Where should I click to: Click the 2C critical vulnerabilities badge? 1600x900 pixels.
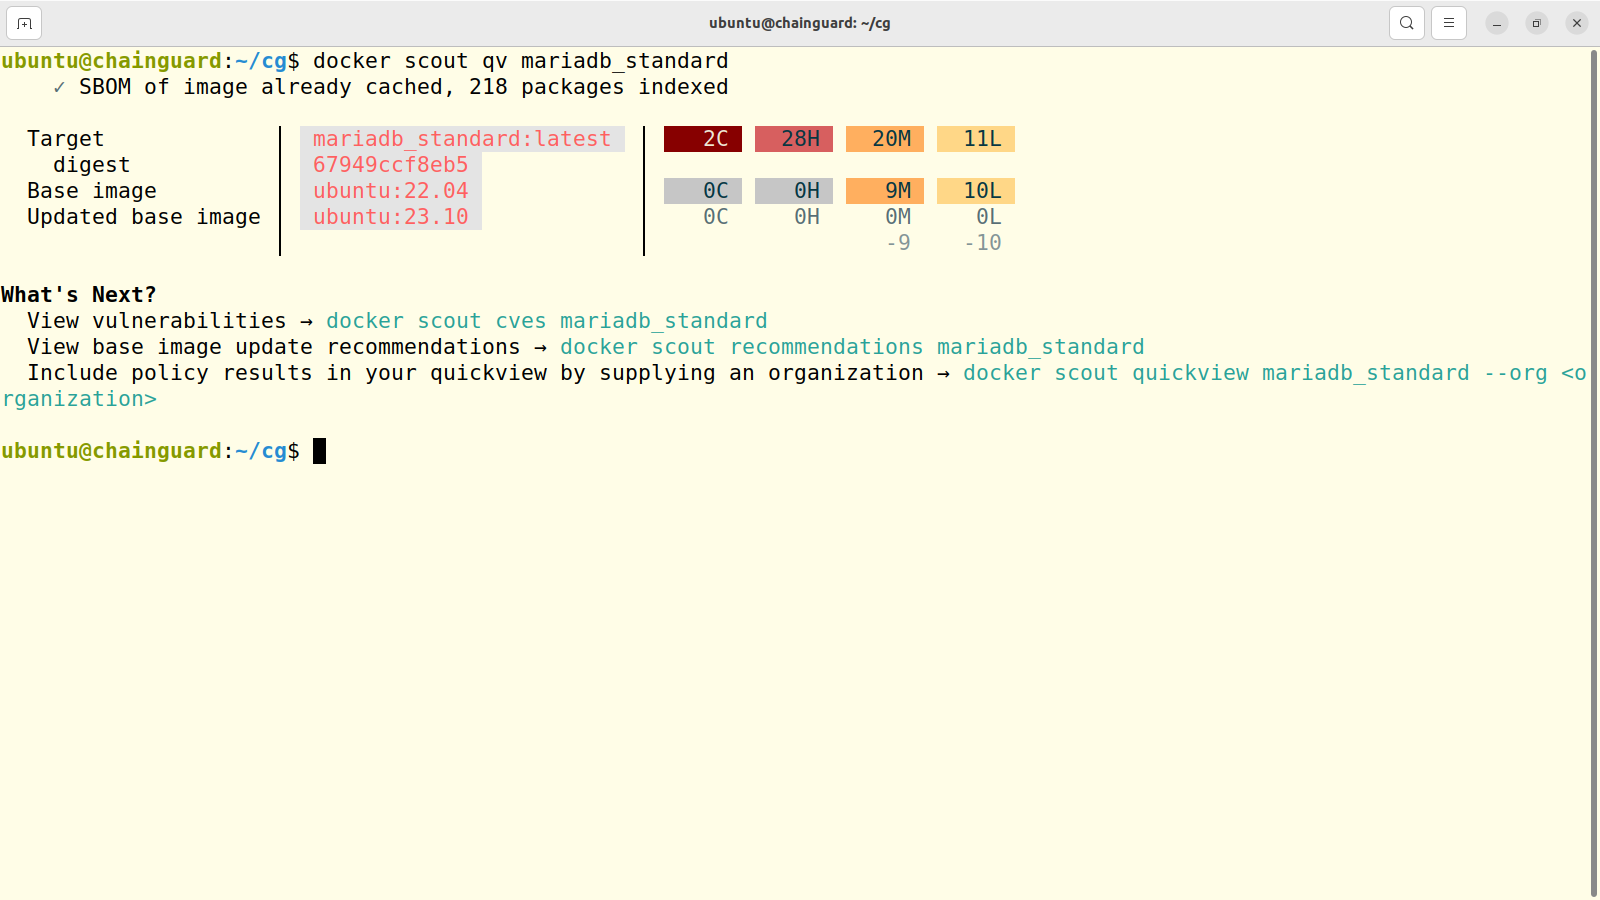point(703,139)
